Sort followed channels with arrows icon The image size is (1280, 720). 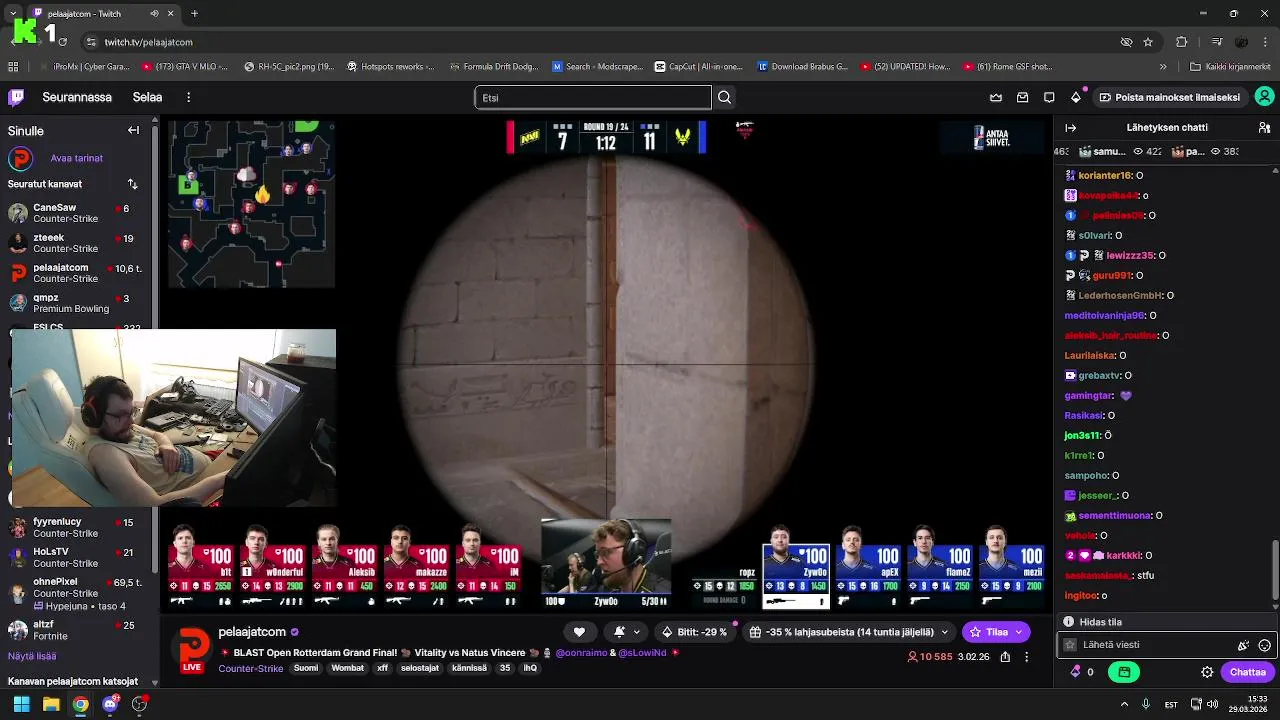(x=132, y=184)
